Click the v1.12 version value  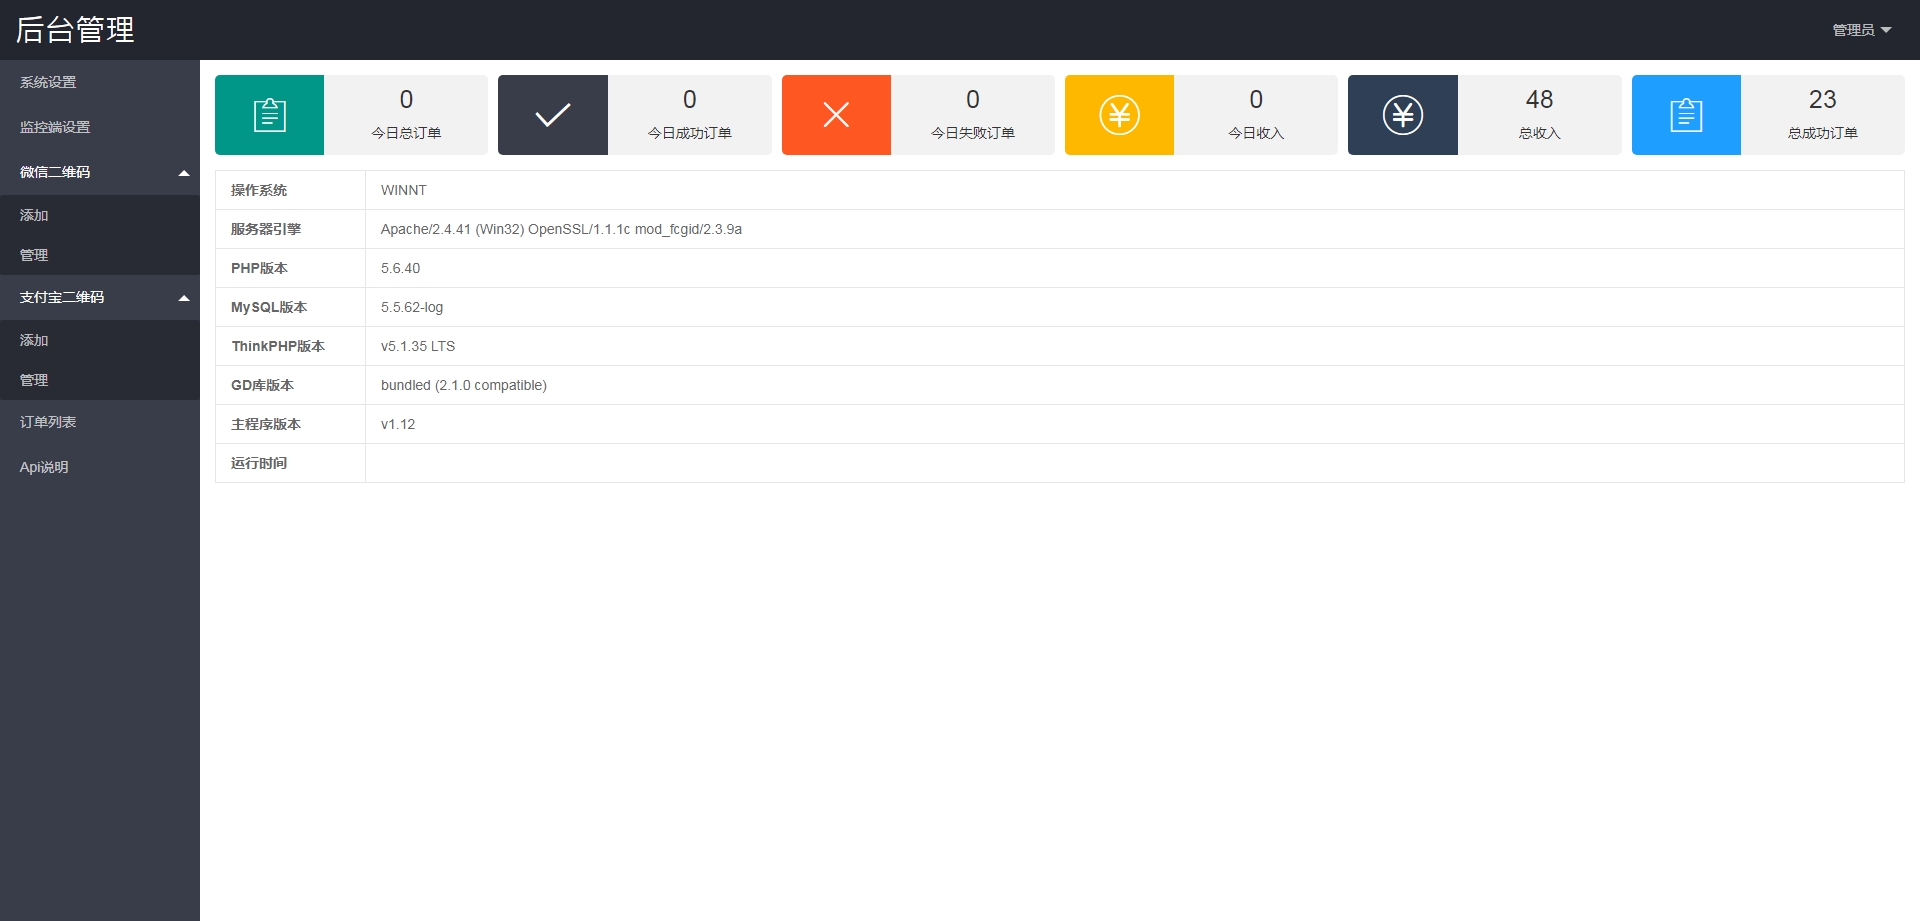[x=398, y=424]
